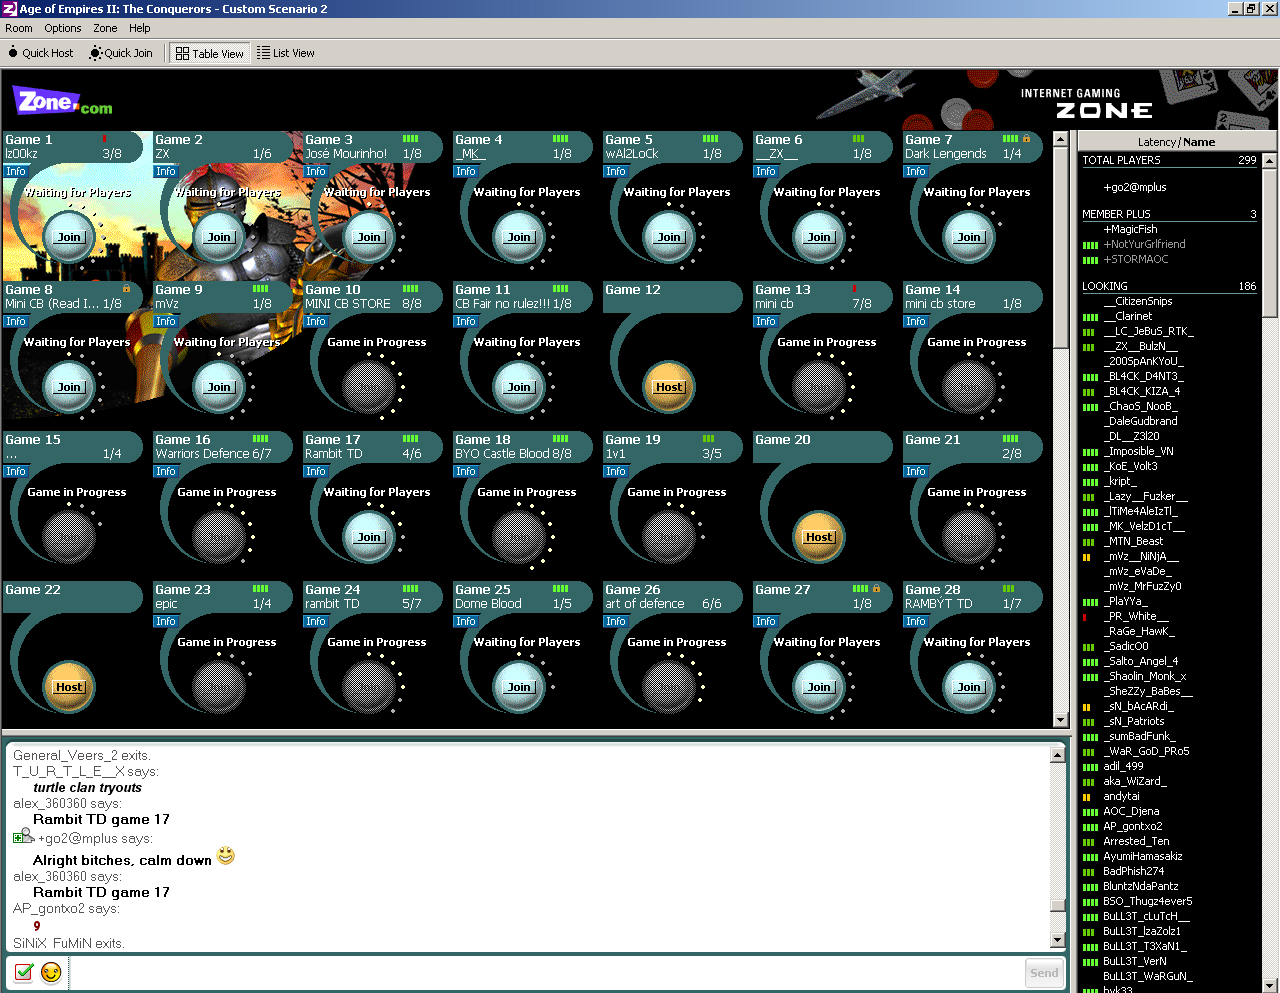1280x993 pixels.
Task: Open the emoticon picker in chat bar
Action: point(51,971)
